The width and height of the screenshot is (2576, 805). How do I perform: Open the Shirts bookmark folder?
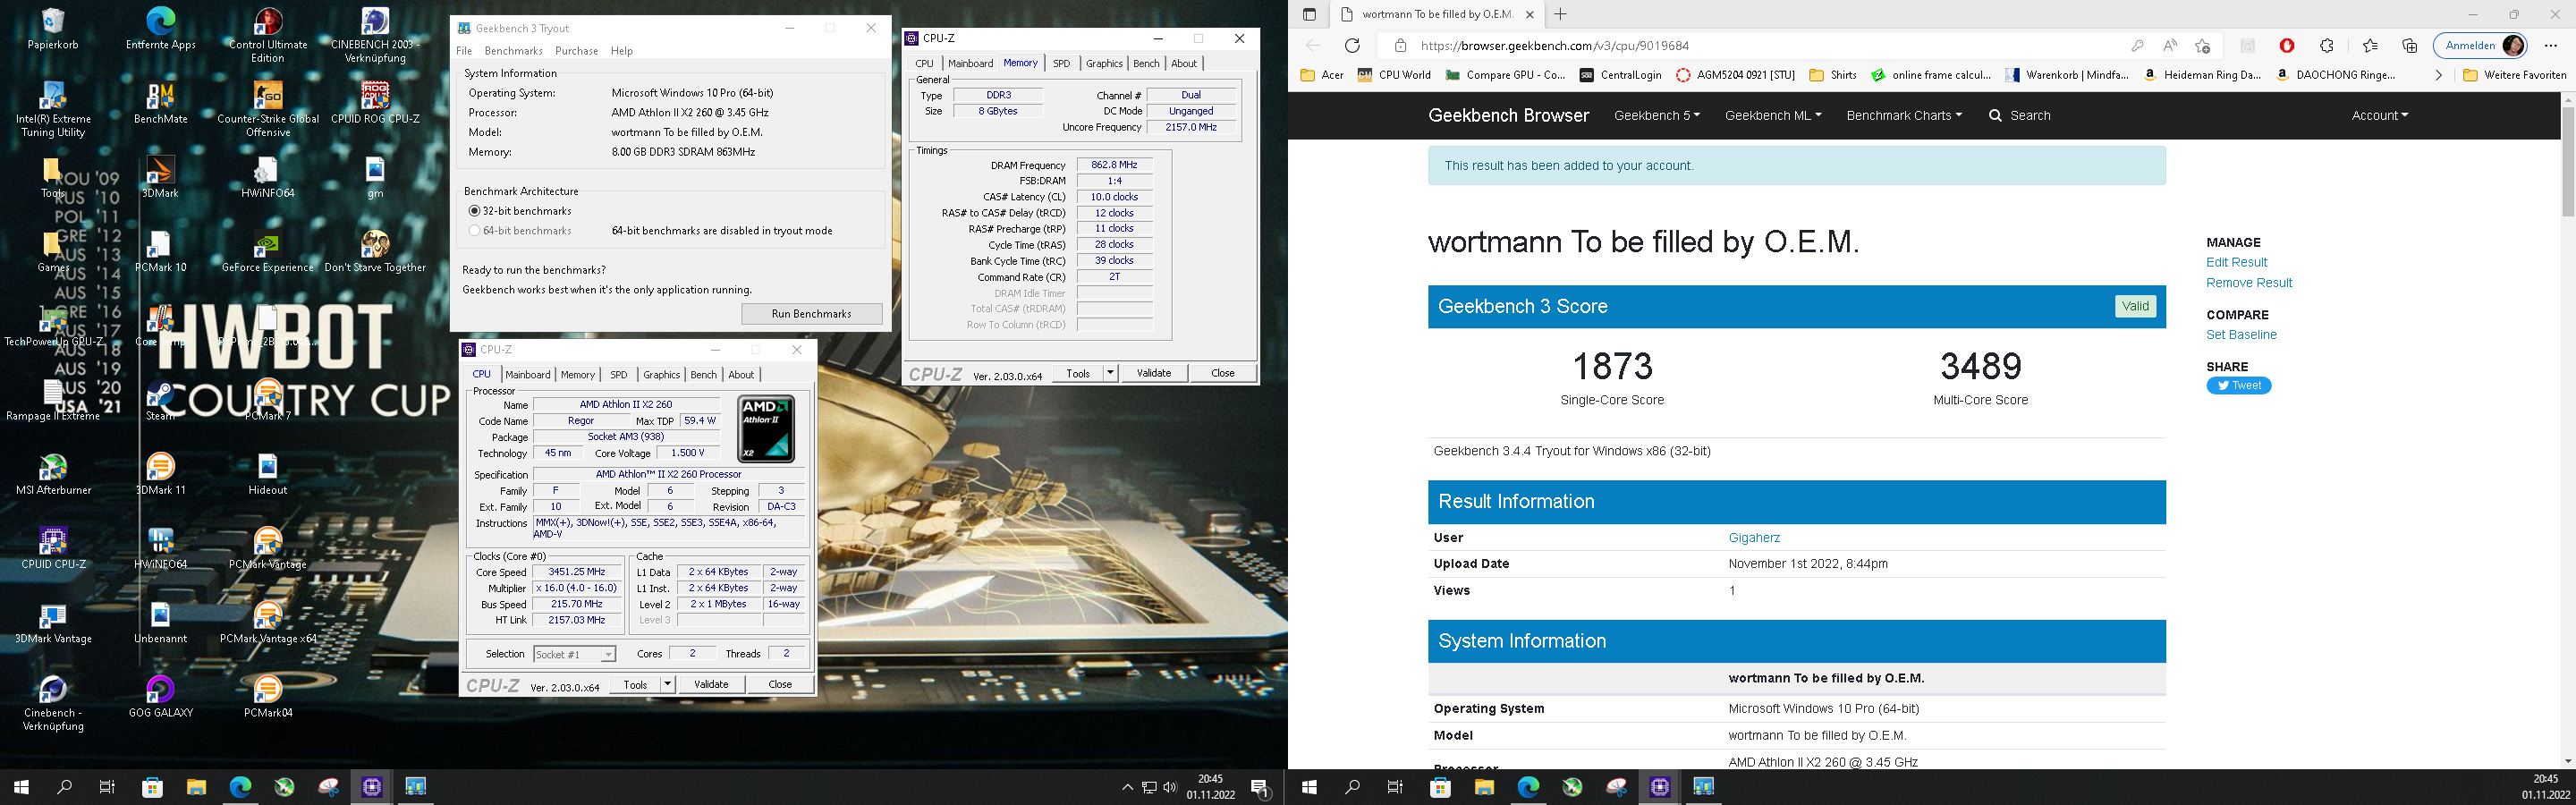[1833, 75]
